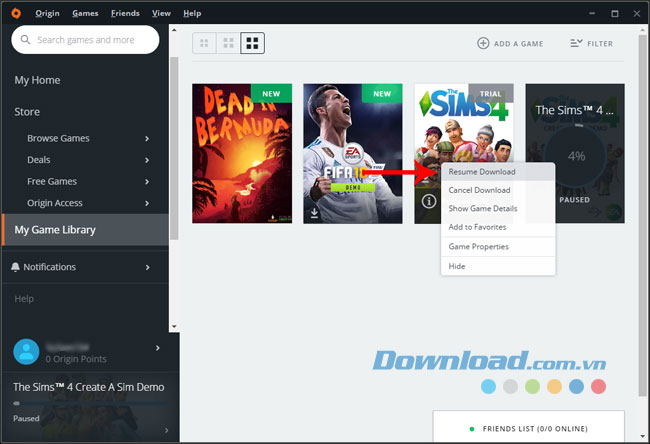Expand Browse Games chevron

coord(147,138)
